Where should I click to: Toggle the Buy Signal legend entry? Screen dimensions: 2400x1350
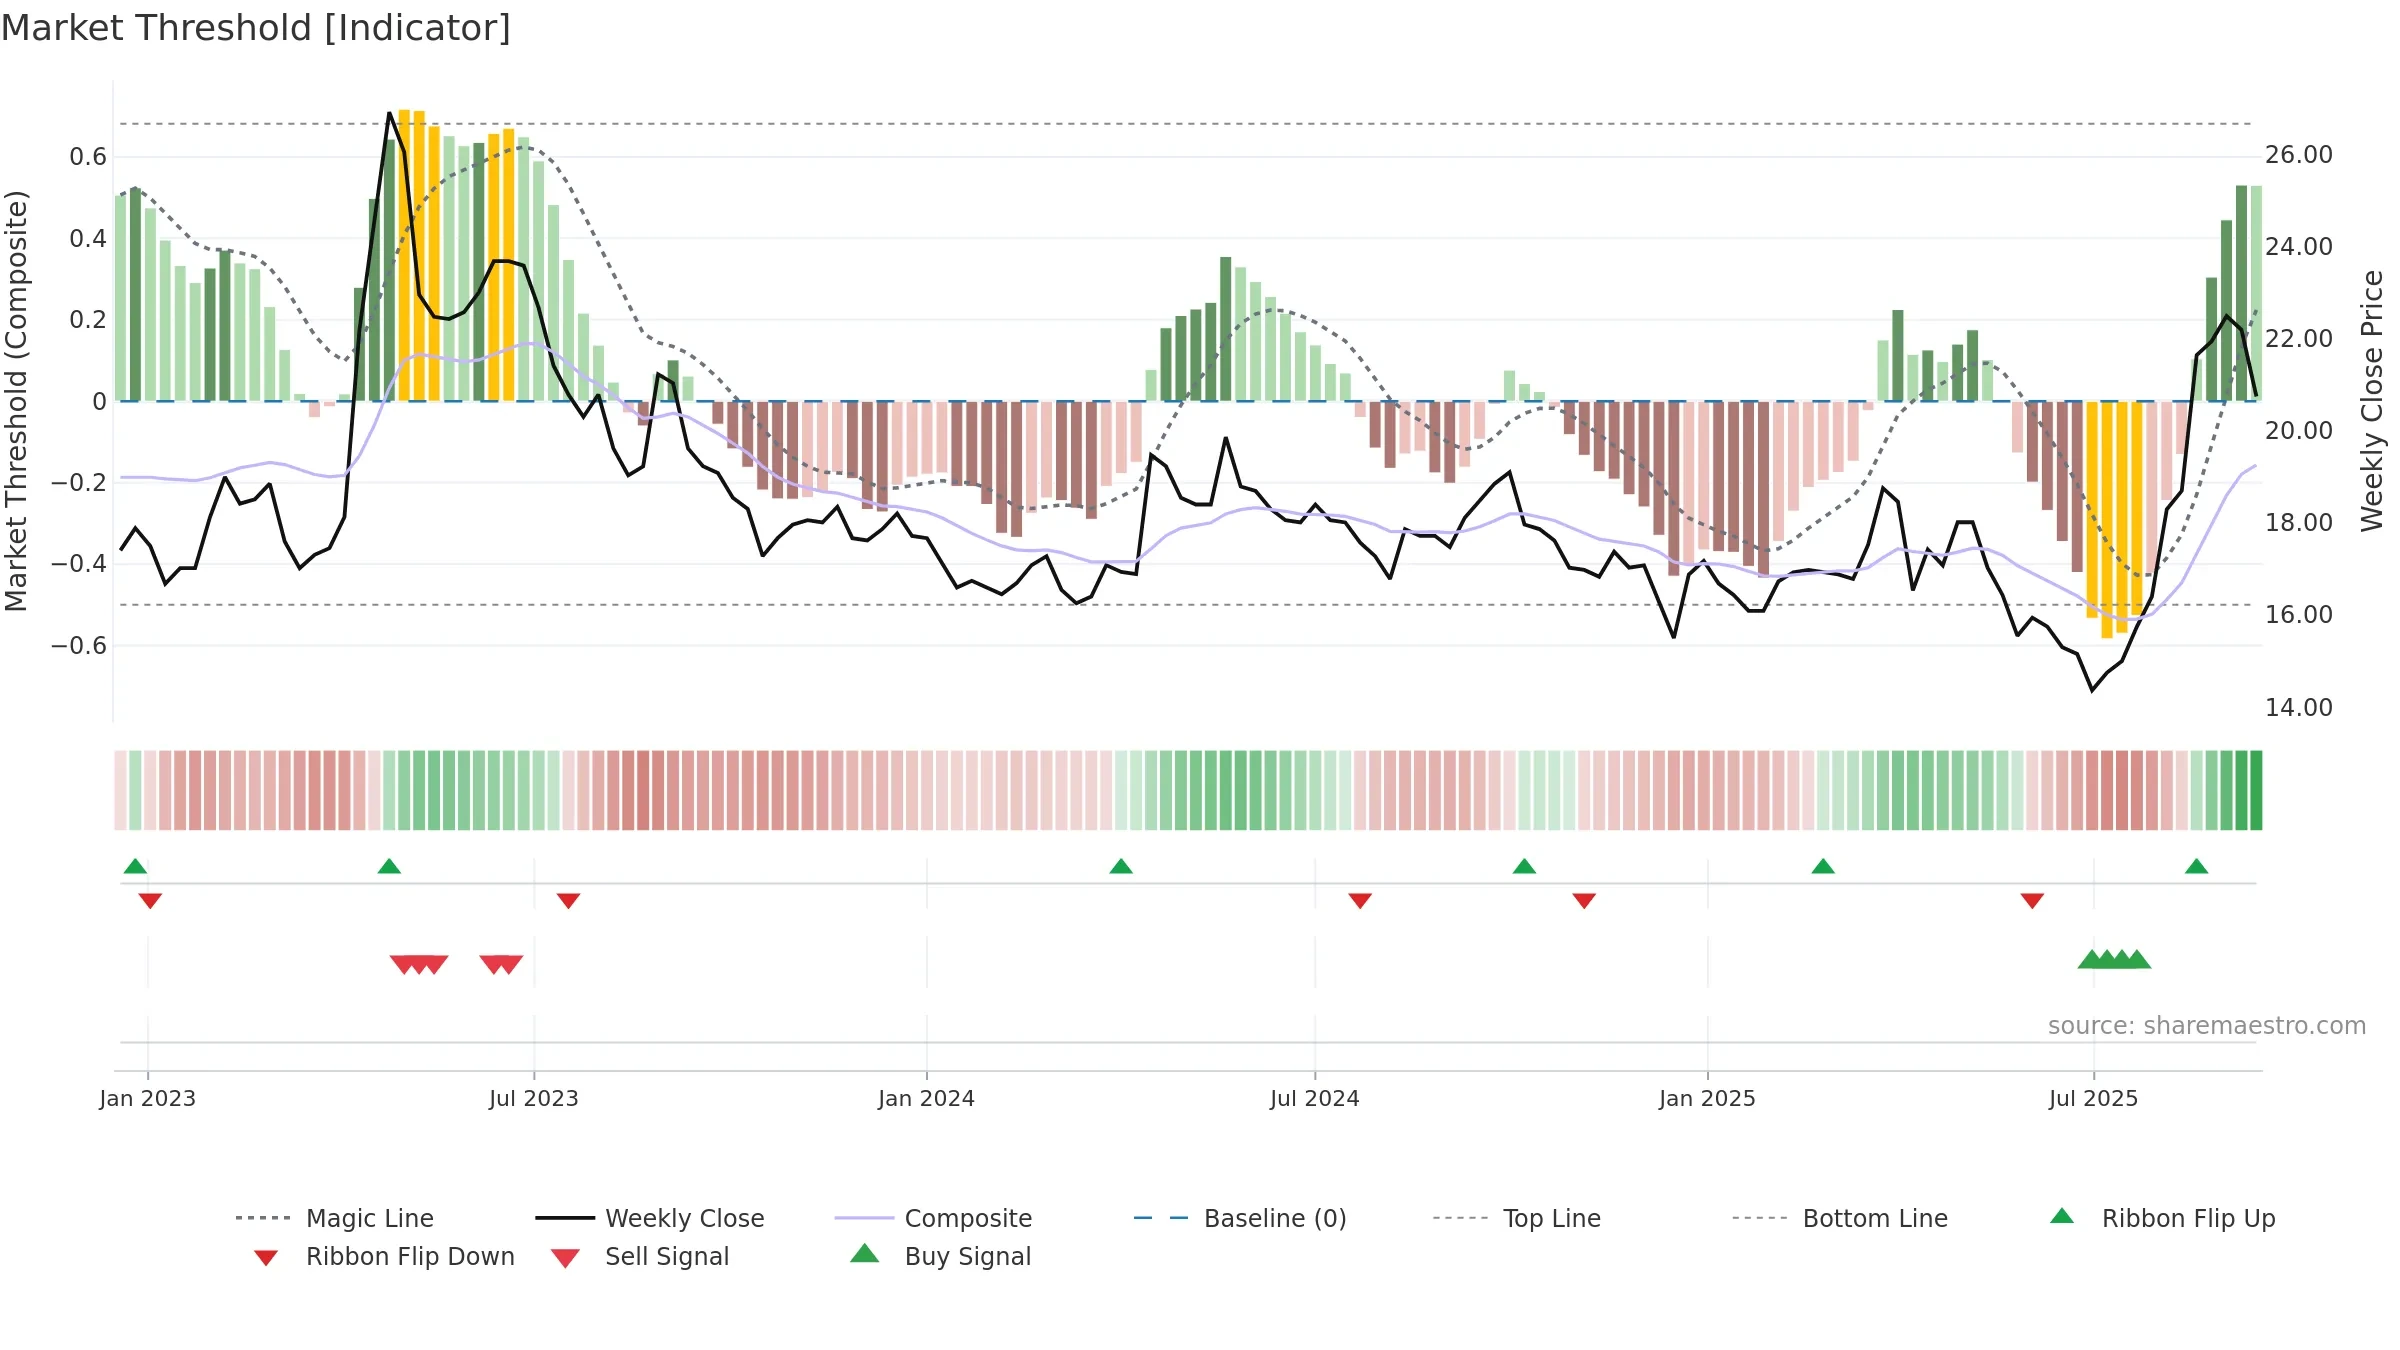(x=940, y=1256)
